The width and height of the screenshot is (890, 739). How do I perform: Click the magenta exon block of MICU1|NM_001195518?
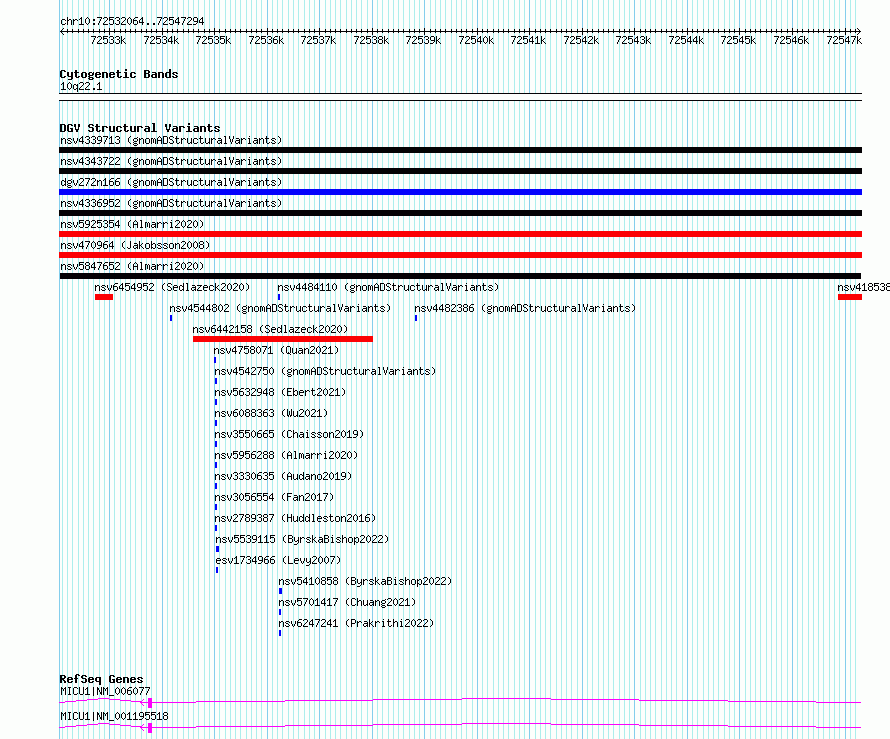(150, 728)
